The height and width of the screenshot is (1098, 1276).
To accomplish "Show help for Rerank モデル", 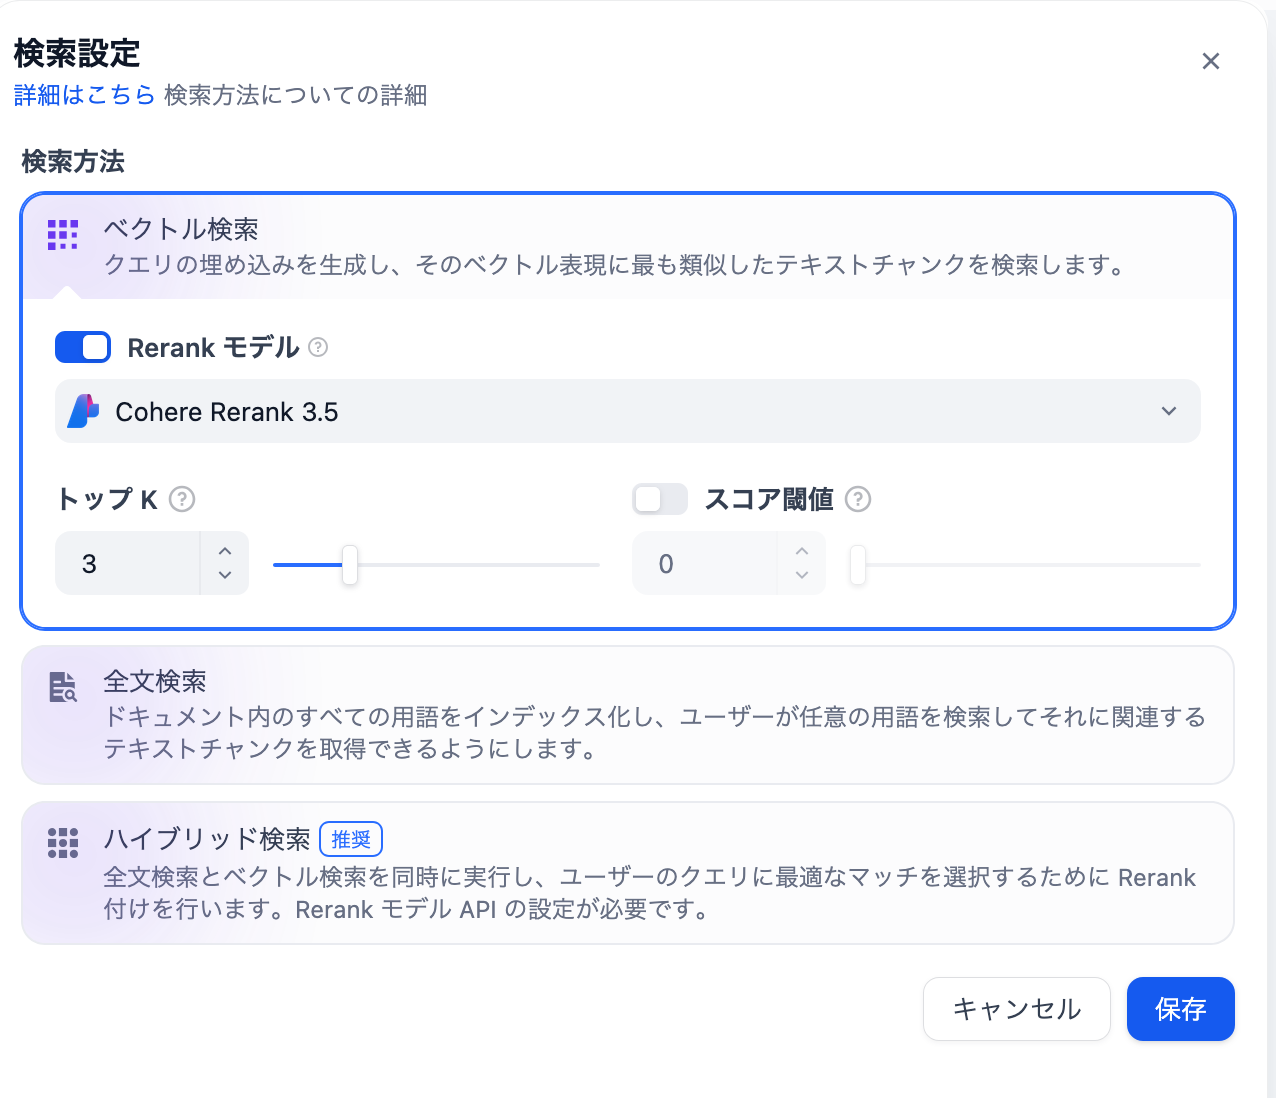I will pos(318,347).
